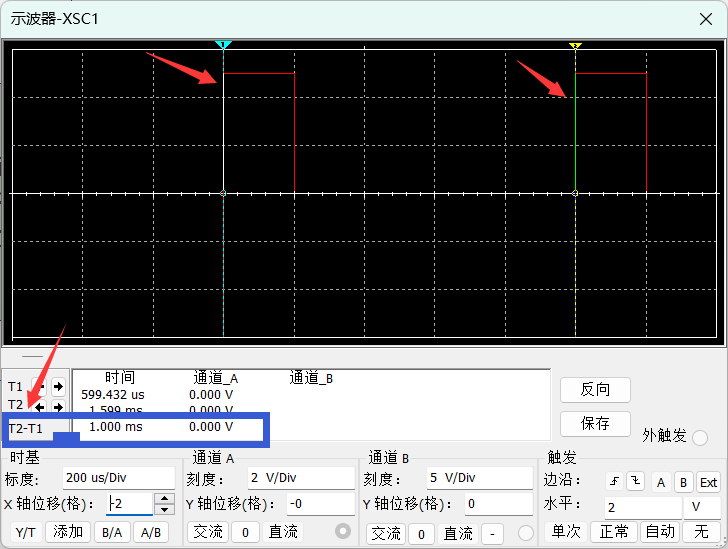Increase X轴位移 with the up stepper
The height and width of the screenshot is (549, 728).
(164, 498)
